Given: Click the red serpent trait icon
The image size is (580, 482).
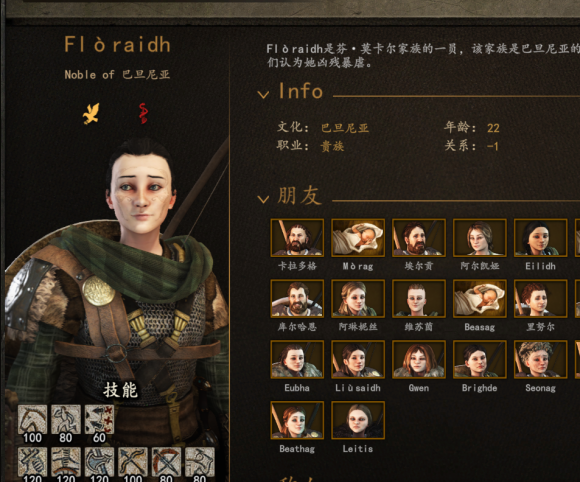Looking at the screenshot, I should pos(143,114).
